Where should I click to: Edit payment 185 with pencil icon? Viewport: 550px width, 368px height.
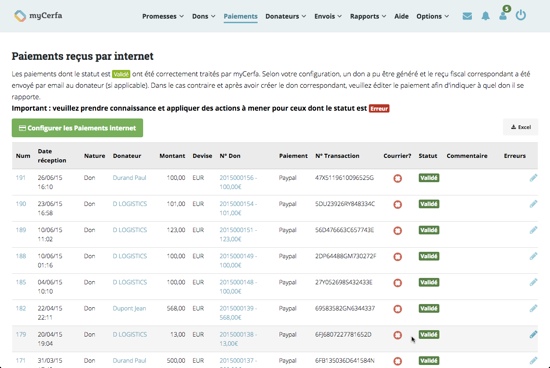pyautogui.click(x=533, y=282)
